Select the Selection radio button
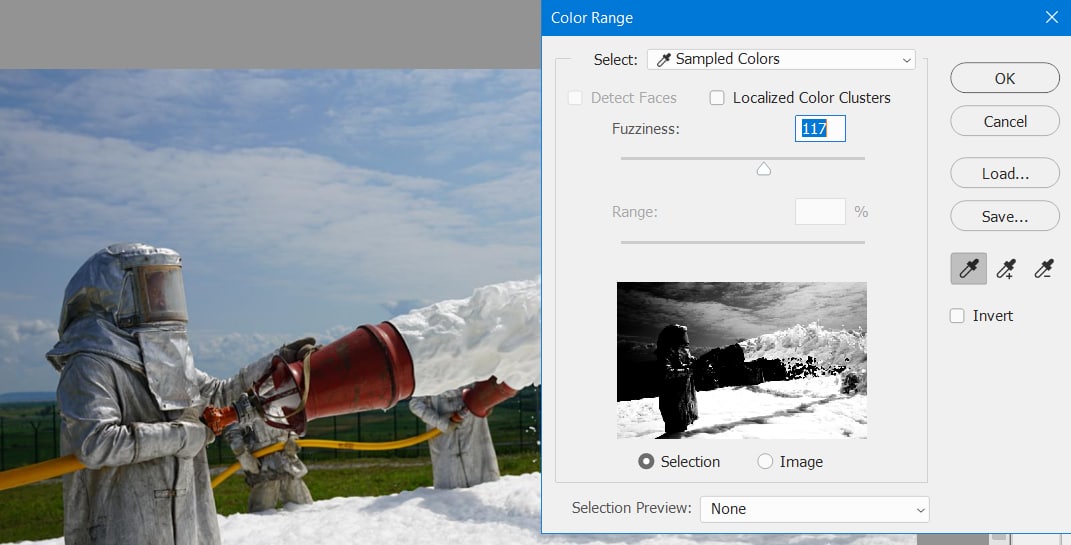This screenshot has height=545, width=1071. tap(645, 462)
